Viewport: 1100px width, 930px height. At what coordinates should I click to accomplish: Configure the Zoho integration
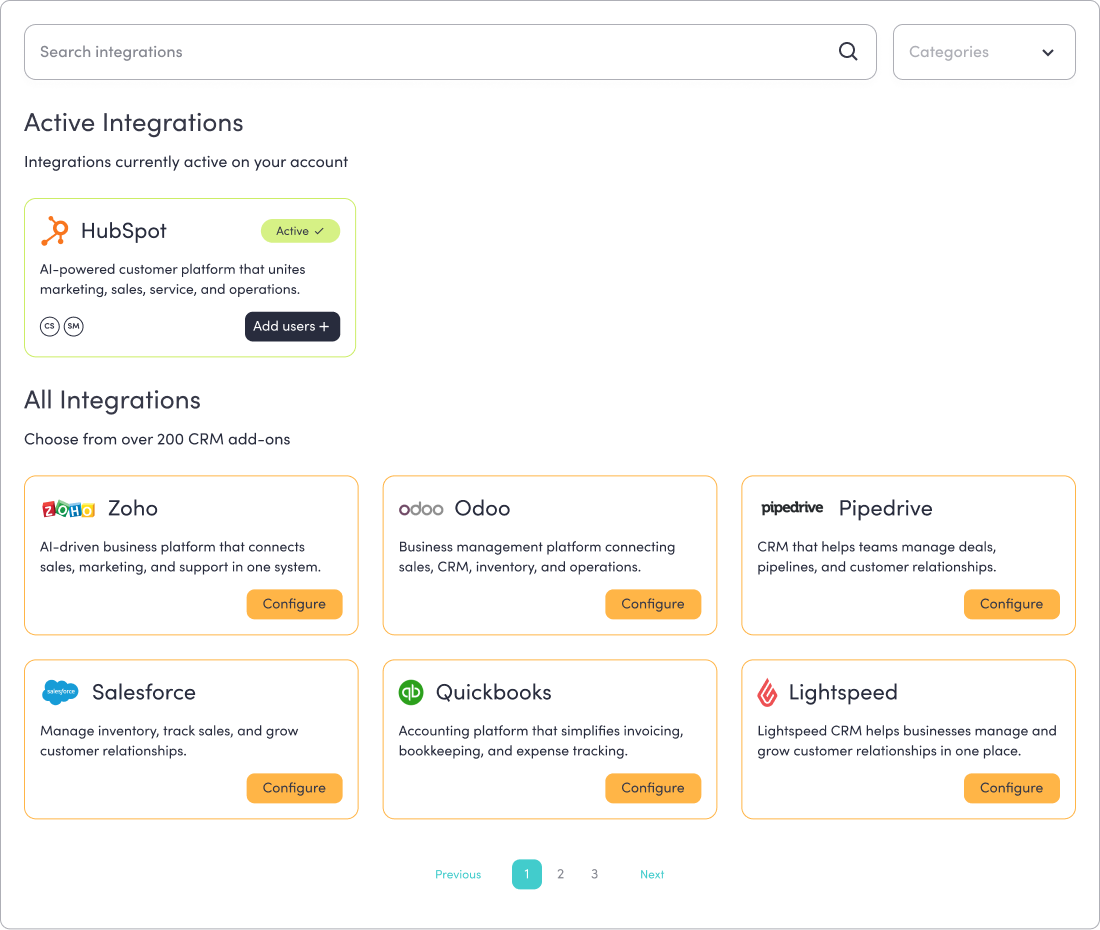[294, 604]
